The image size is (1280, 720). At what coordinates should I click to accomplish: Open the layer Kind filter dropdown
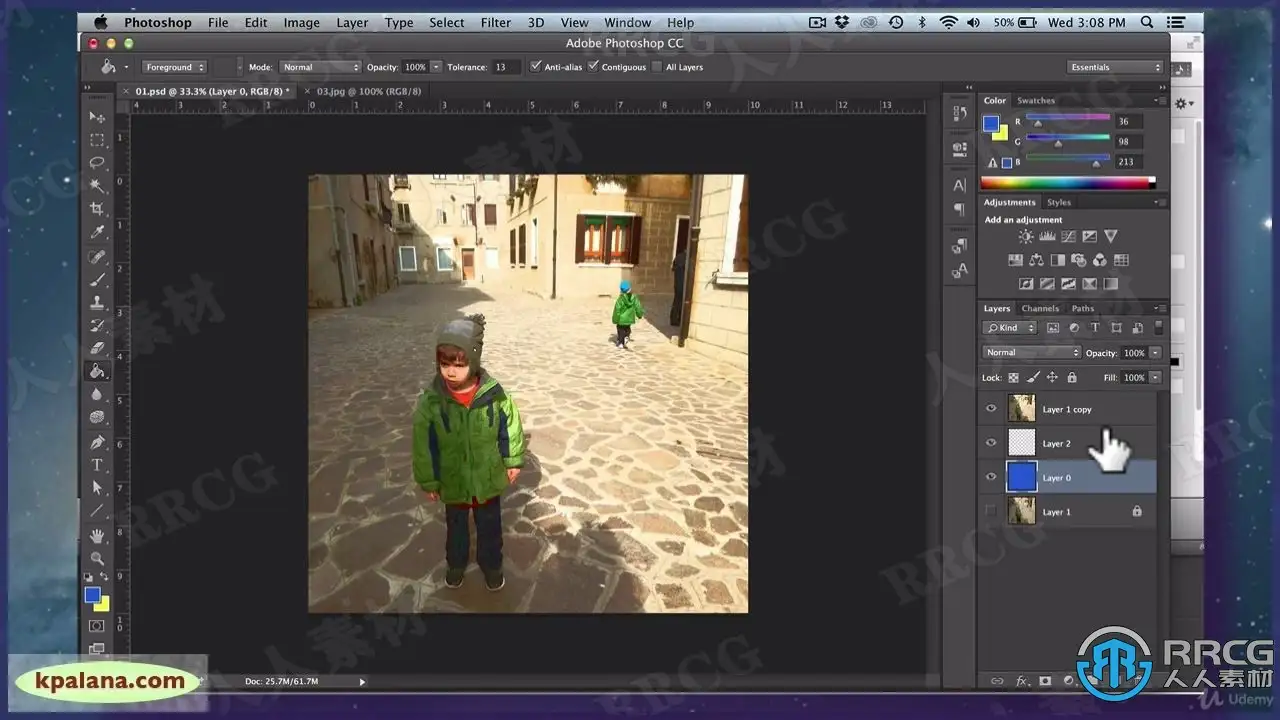pos(1010,327)
